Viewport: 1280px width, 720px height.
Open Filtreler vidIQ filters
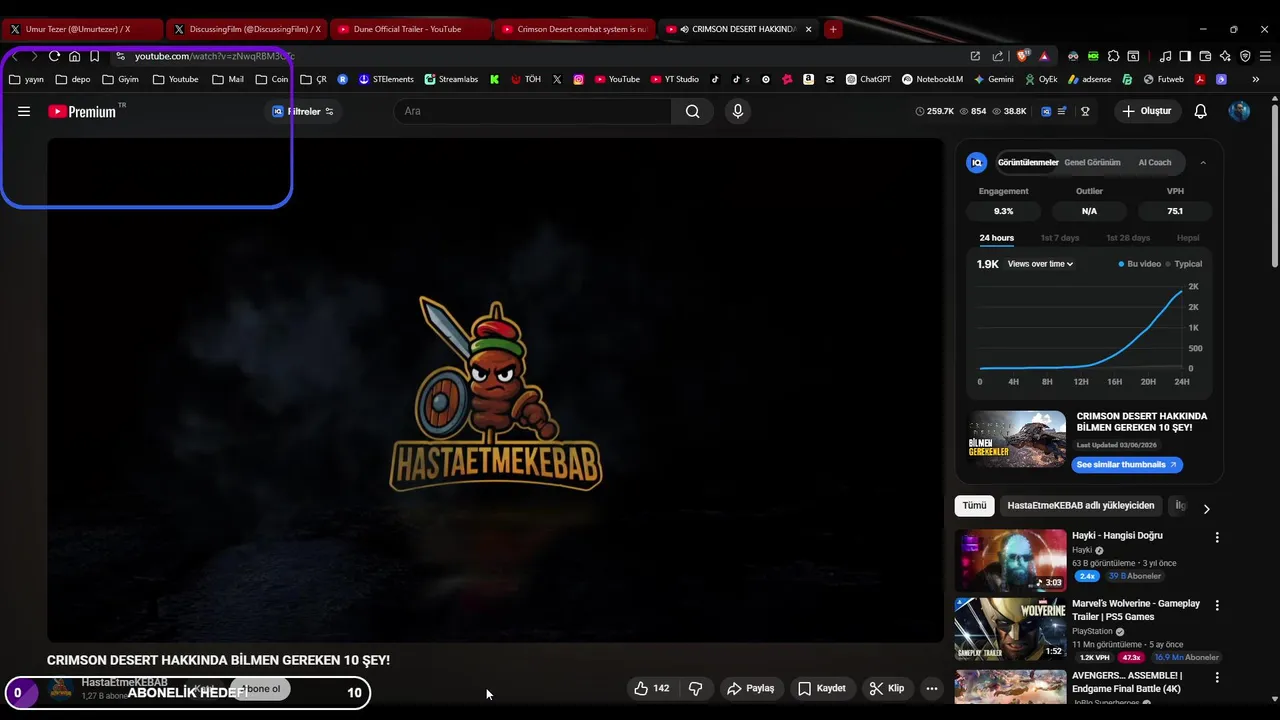(303, 111)
